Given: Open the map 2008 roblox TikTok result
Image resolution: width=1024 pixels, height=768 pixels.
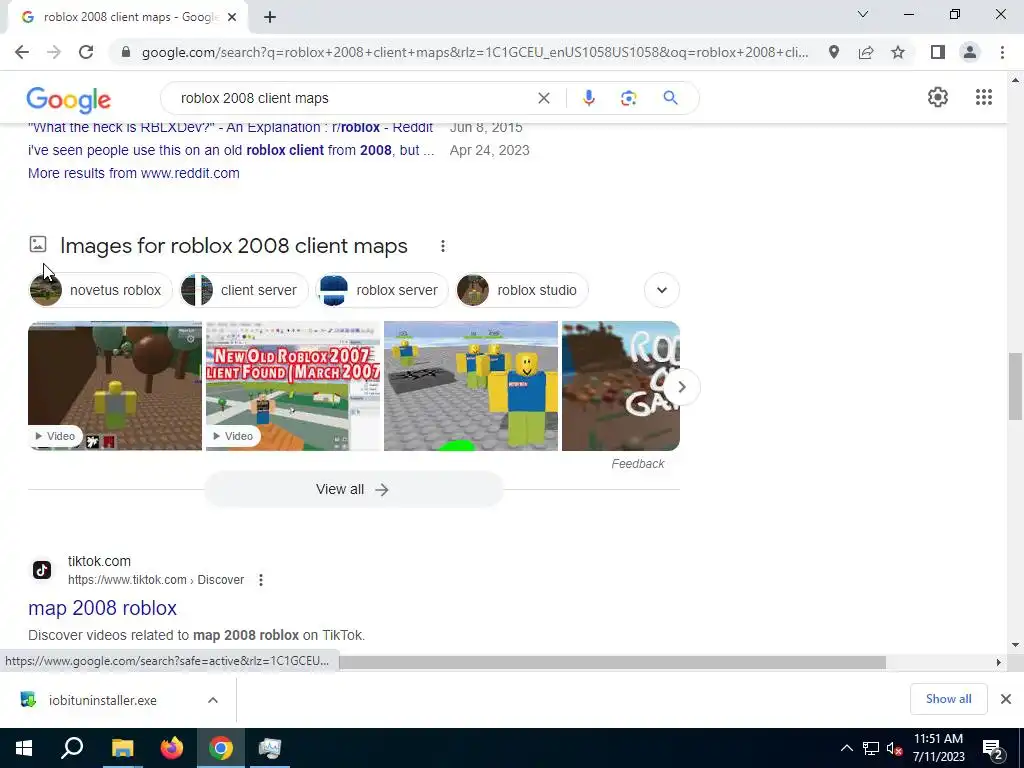Looking at the screenshot, I should tap(103, 608).
